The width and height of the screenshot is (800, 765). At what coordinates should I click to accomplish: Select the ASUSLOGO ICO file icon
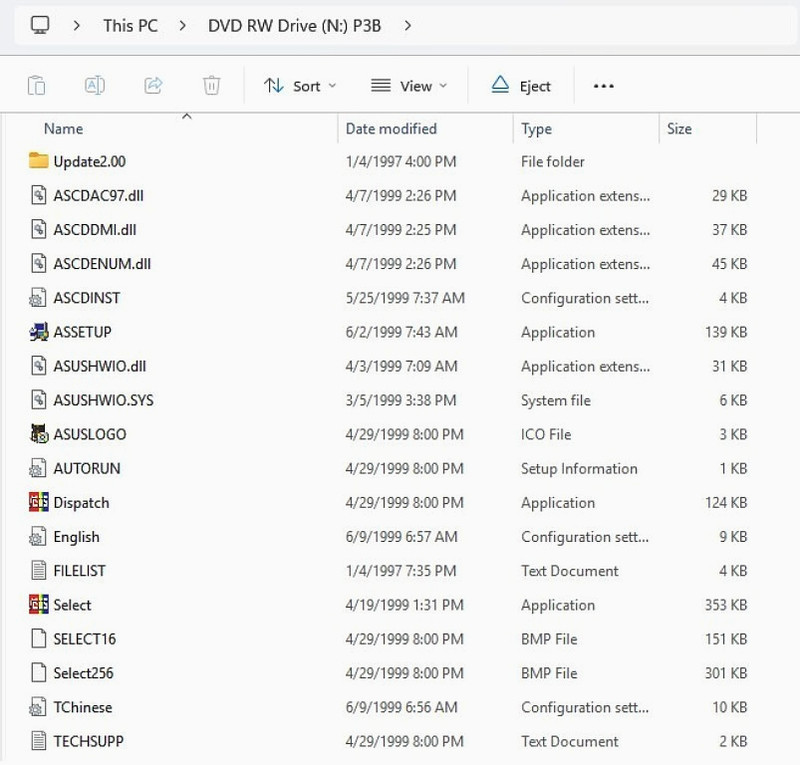coord(39,434)
